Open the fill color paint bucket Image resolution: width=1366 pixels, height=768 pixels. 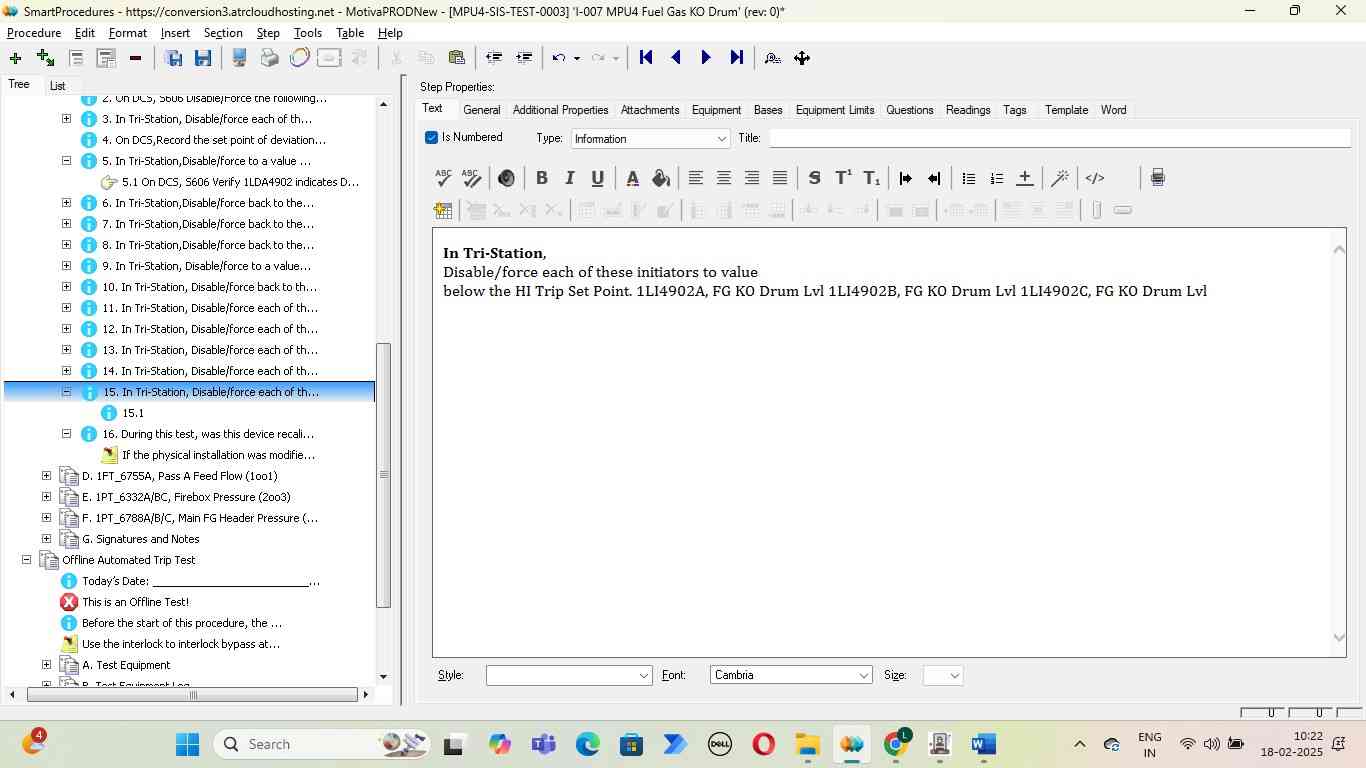pos(660,178)
